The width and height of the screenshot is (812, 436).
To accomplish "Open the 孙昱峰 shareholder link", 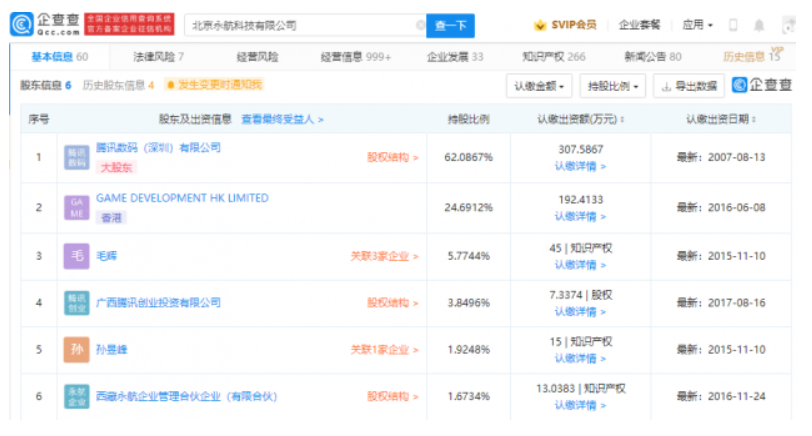I will point(111,350).
